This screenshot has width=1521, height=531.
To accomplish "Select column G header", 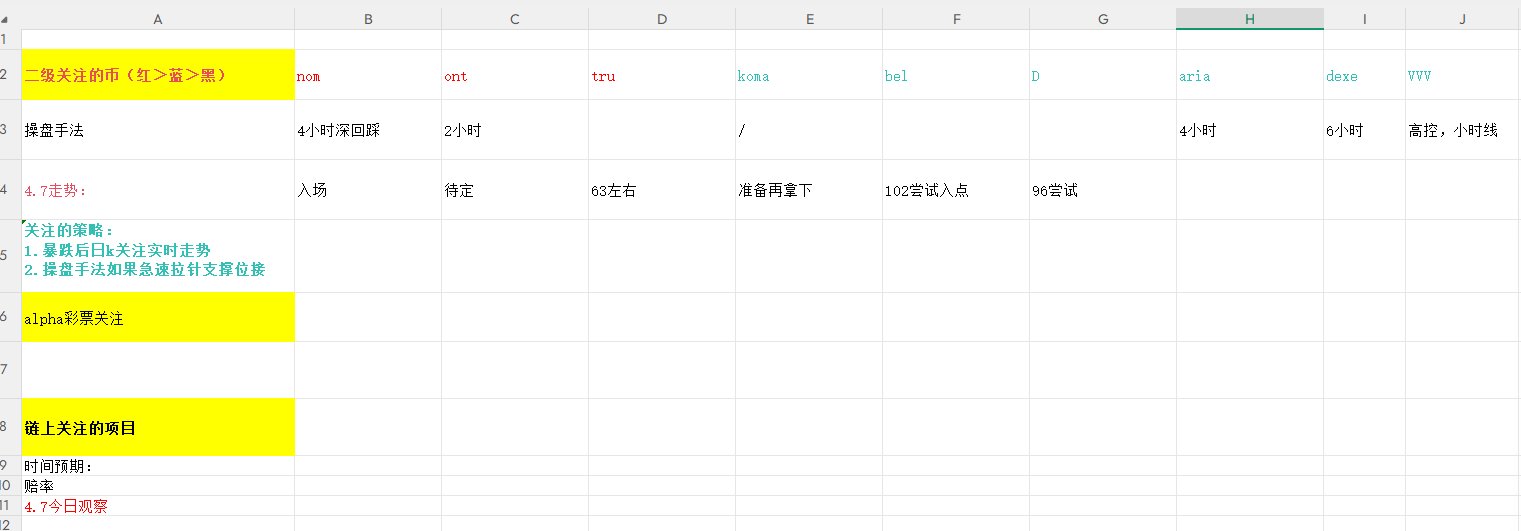I will pos(1103,19).
